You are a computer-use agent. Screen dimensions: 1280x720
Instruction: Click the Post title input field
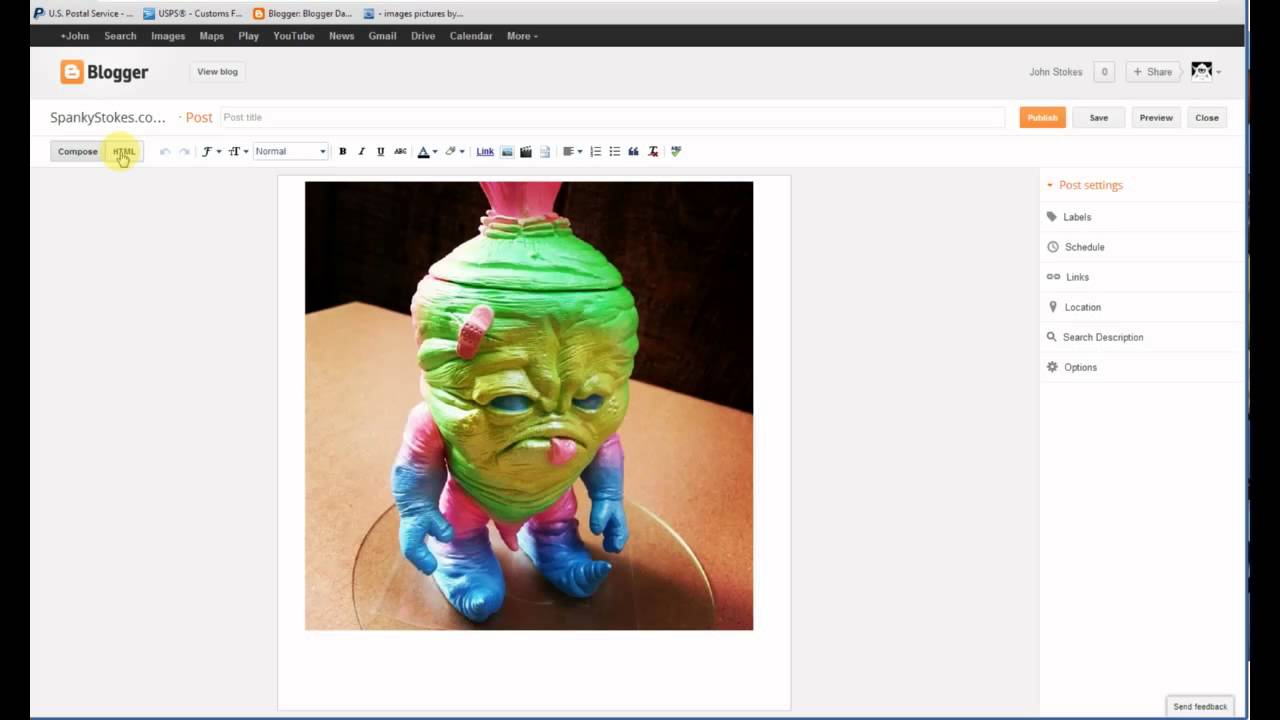[x=611, y=118]
